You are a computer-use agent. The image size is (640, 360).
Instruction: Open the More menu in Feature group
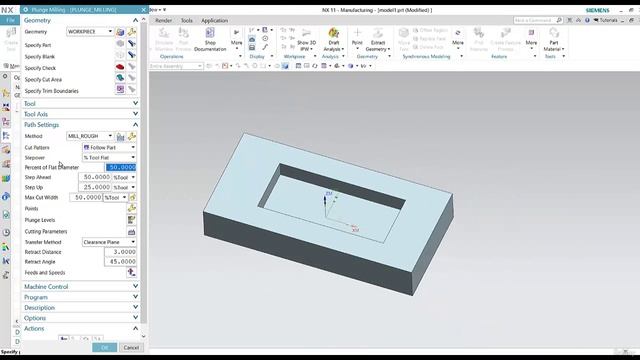tap(531, 39)
